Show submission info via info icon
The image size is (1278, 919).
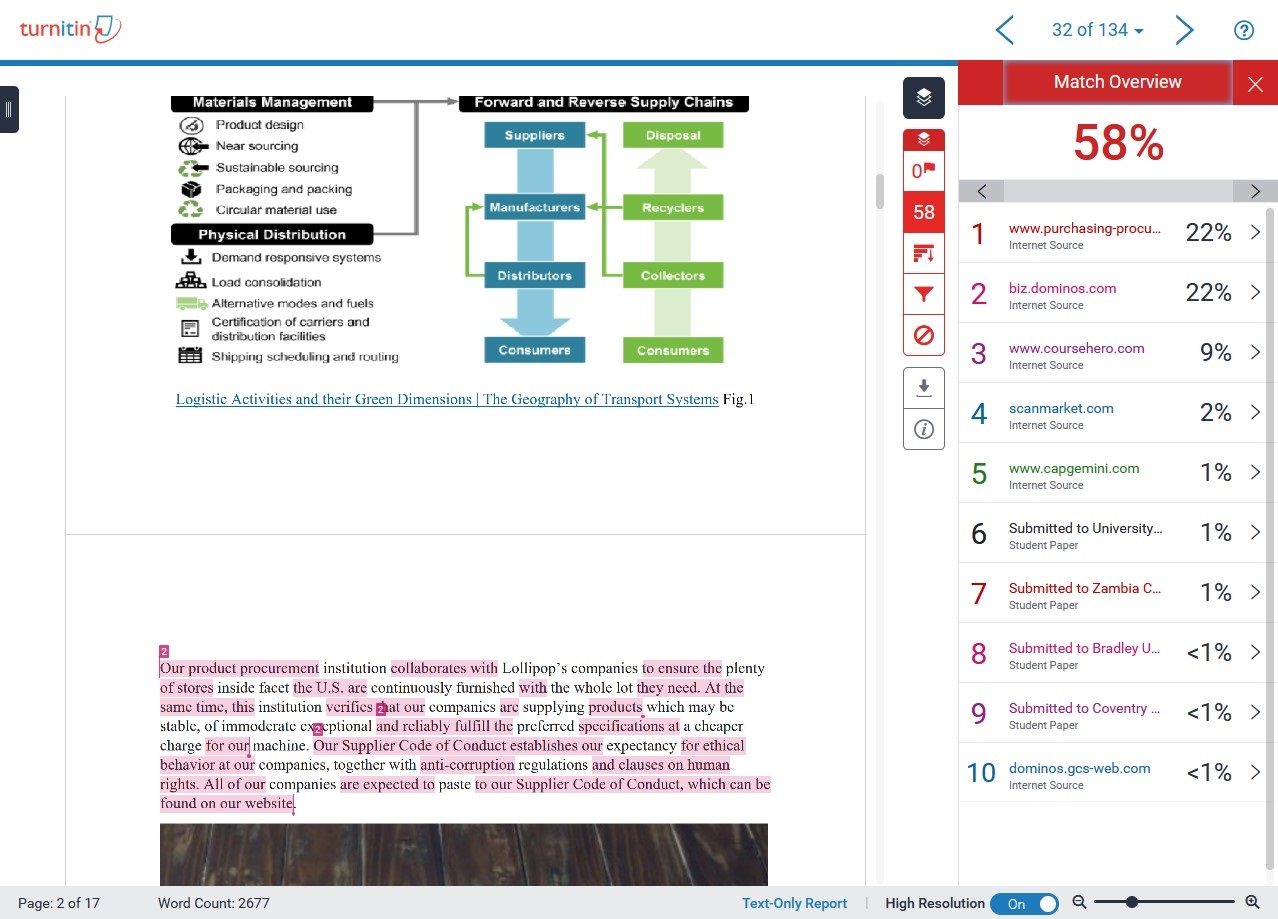tap(923, 429)
